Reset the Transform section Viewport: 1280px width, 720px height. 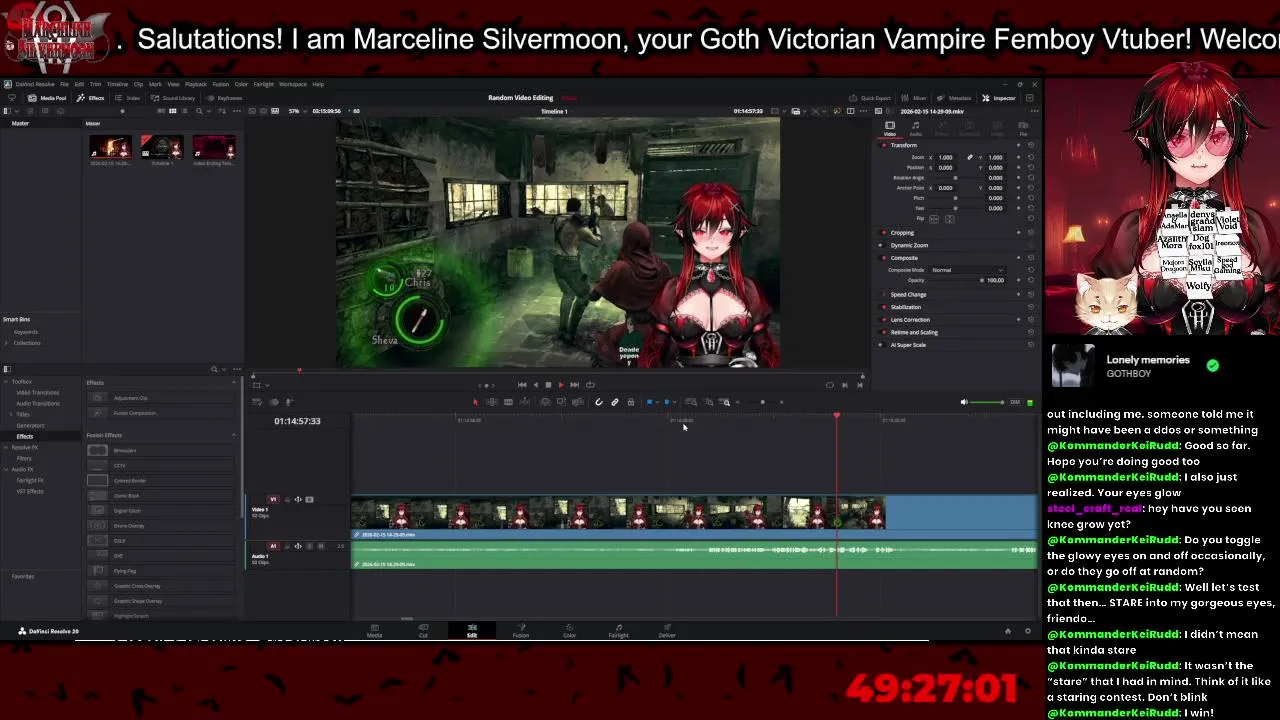1031,145
